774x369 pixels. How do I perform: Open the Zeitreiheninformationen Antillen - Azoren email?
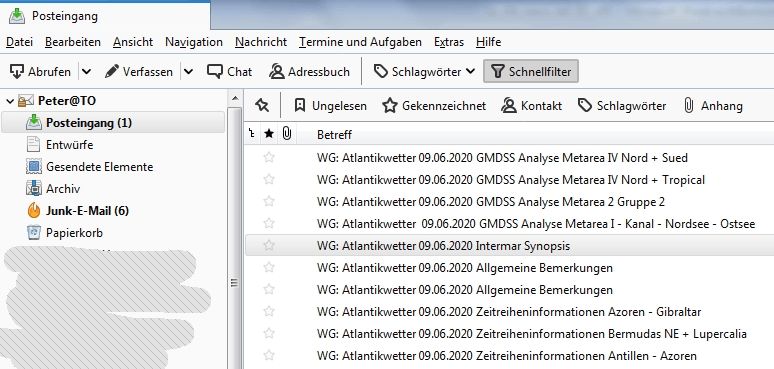point(507,356)
